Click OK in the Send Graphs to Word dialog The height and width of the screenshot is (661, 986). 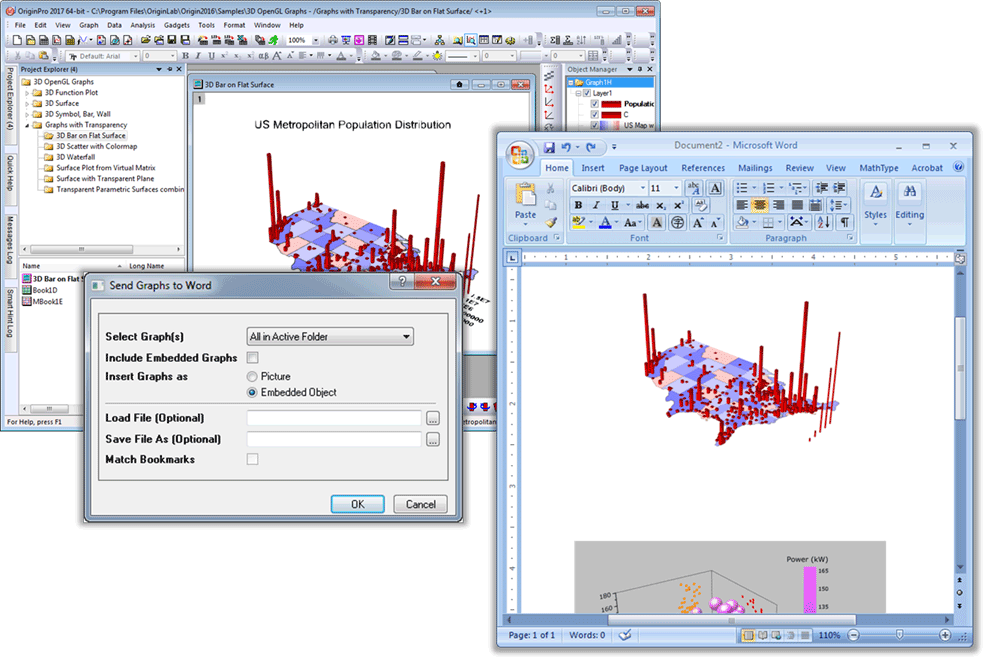pos(357,504)
